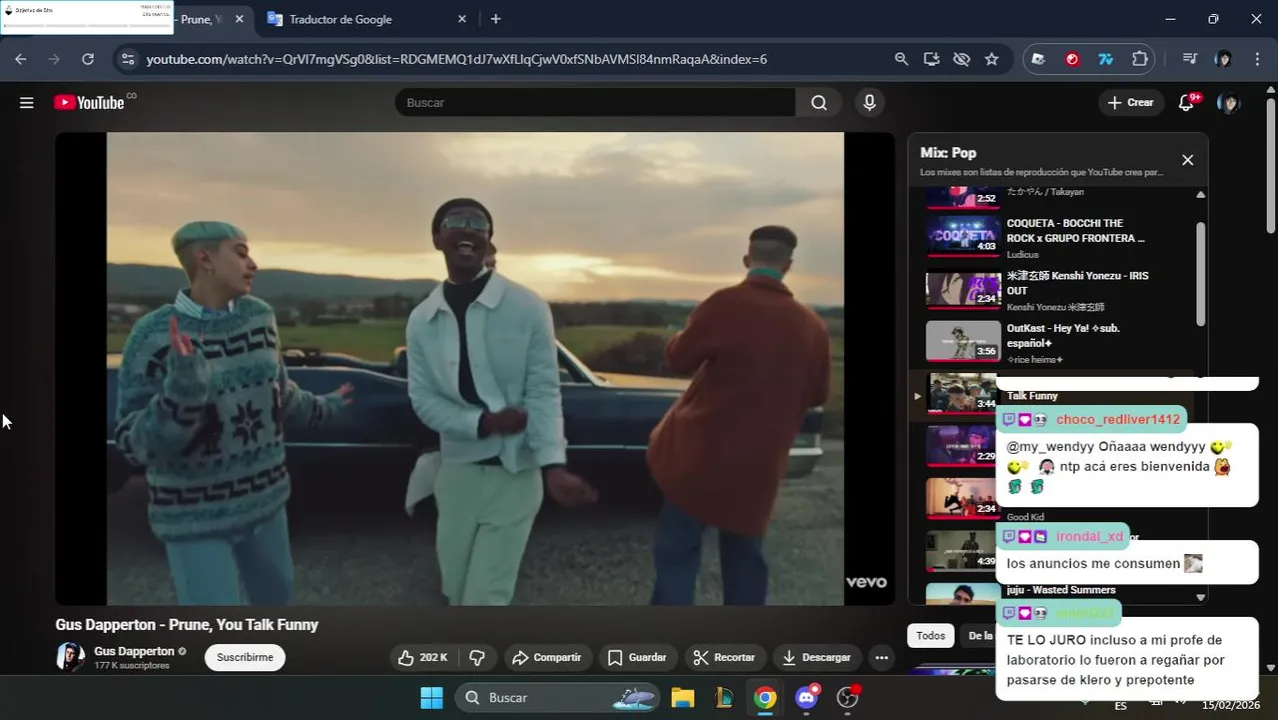Select the Todos filter chip
Viewport: 1278px width, 720px height.
pos(930,636)
